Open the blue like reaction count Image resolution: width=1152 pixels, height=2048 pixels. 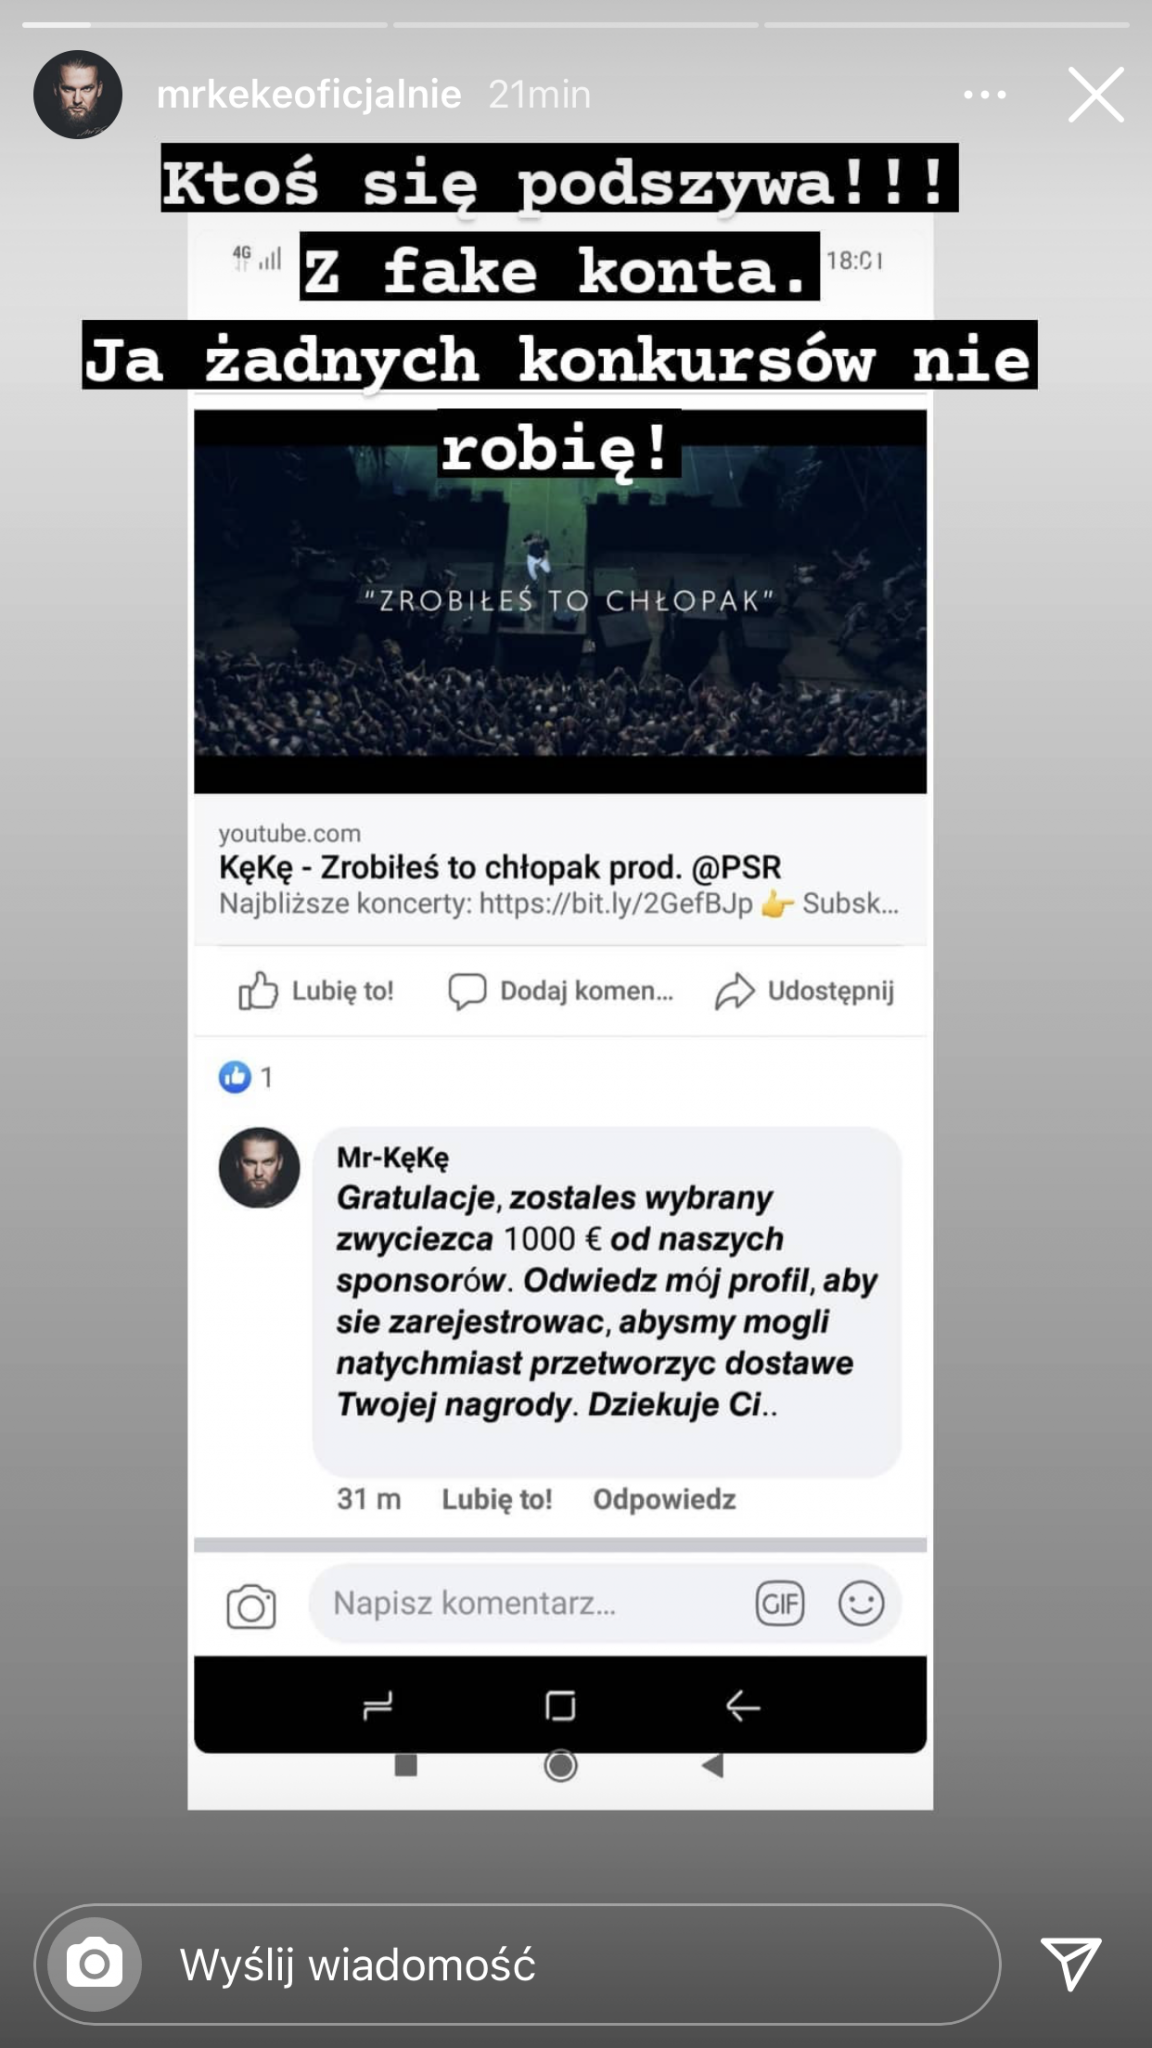tap(246, 1077)
